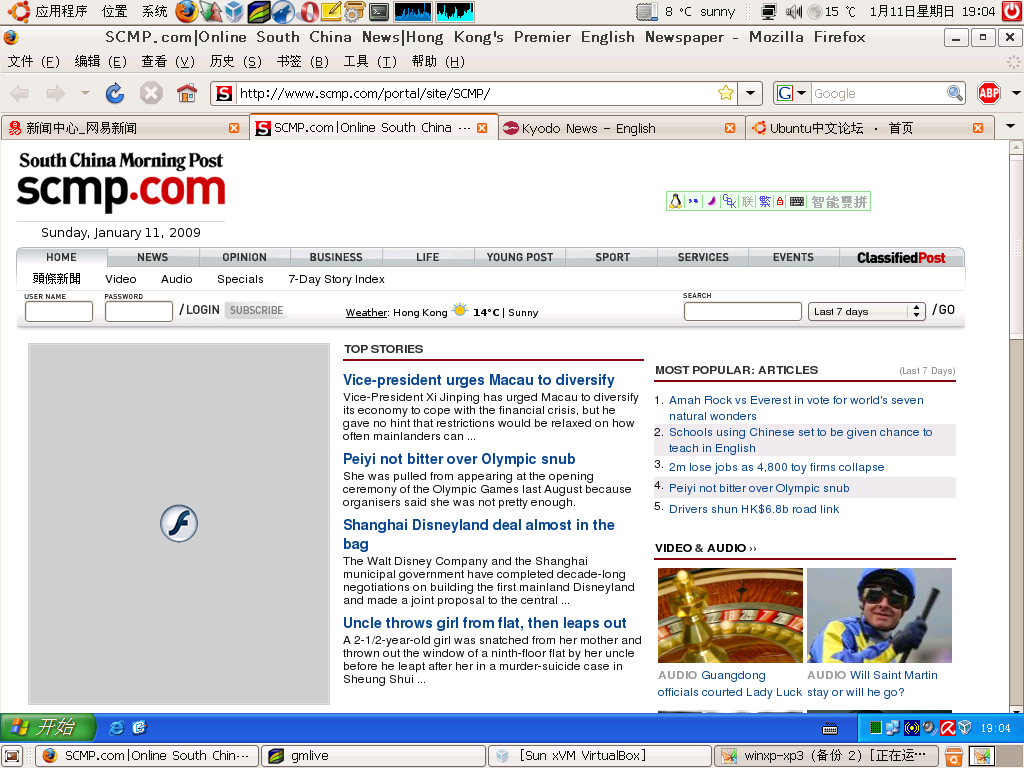Open the terminal launcher in top panel

[378, 11]
